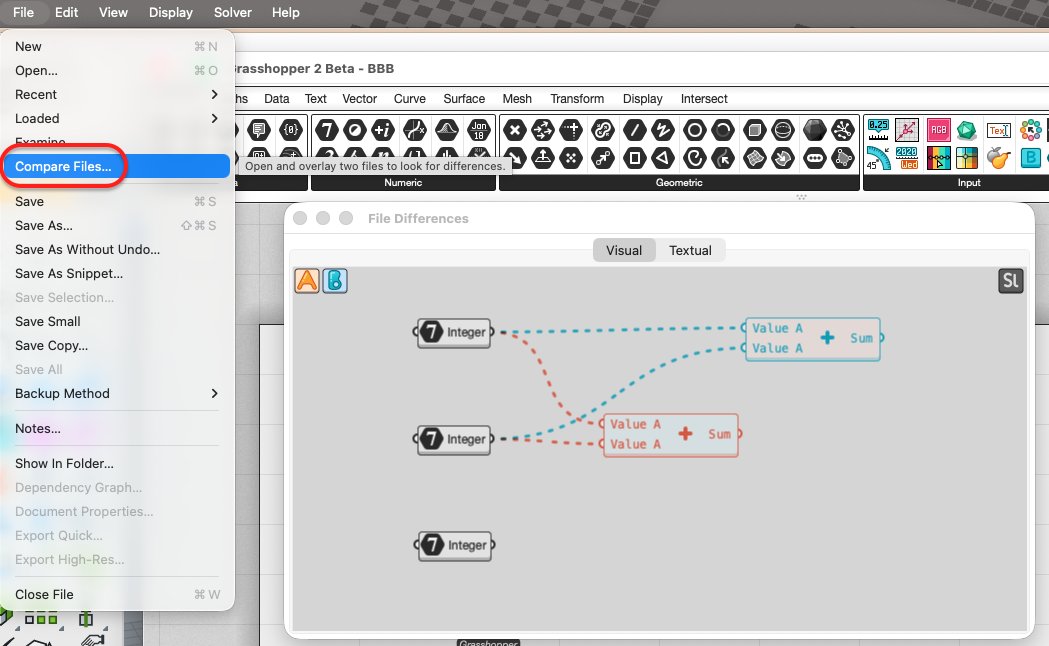This screenshot has width=1049, height=646.
Task: Click the SL button in File Differences
Action: [x=1011, y=281]
